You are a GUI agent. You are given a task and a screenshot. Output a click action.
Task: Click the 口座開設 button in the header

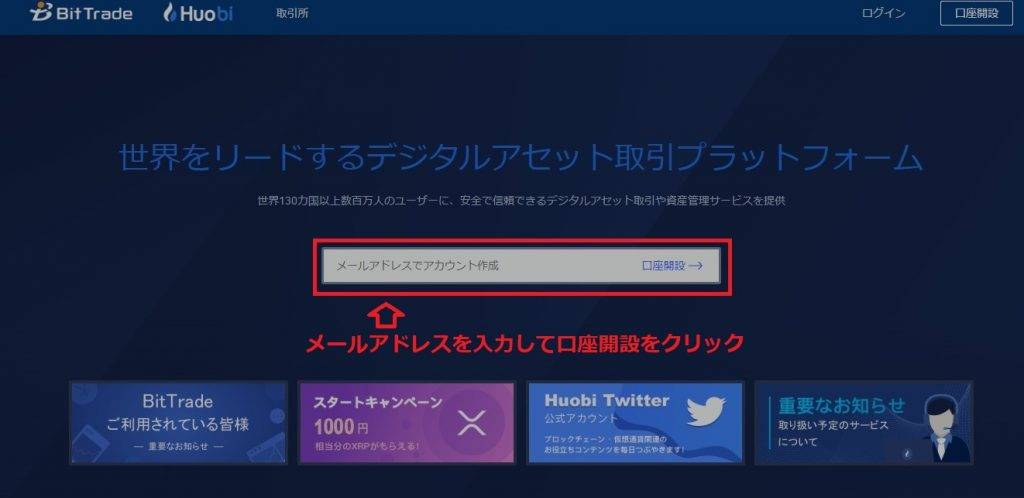[x=976, y=13]
